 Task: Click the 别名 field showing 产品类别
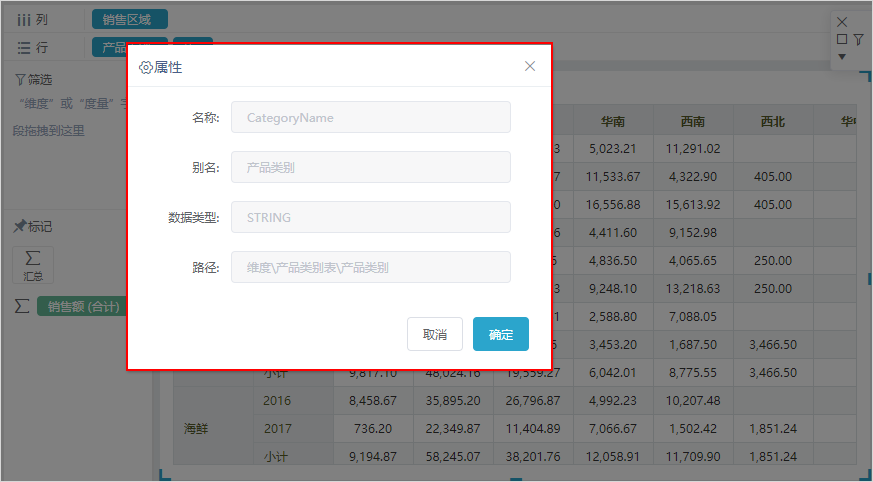click(371, 167)
